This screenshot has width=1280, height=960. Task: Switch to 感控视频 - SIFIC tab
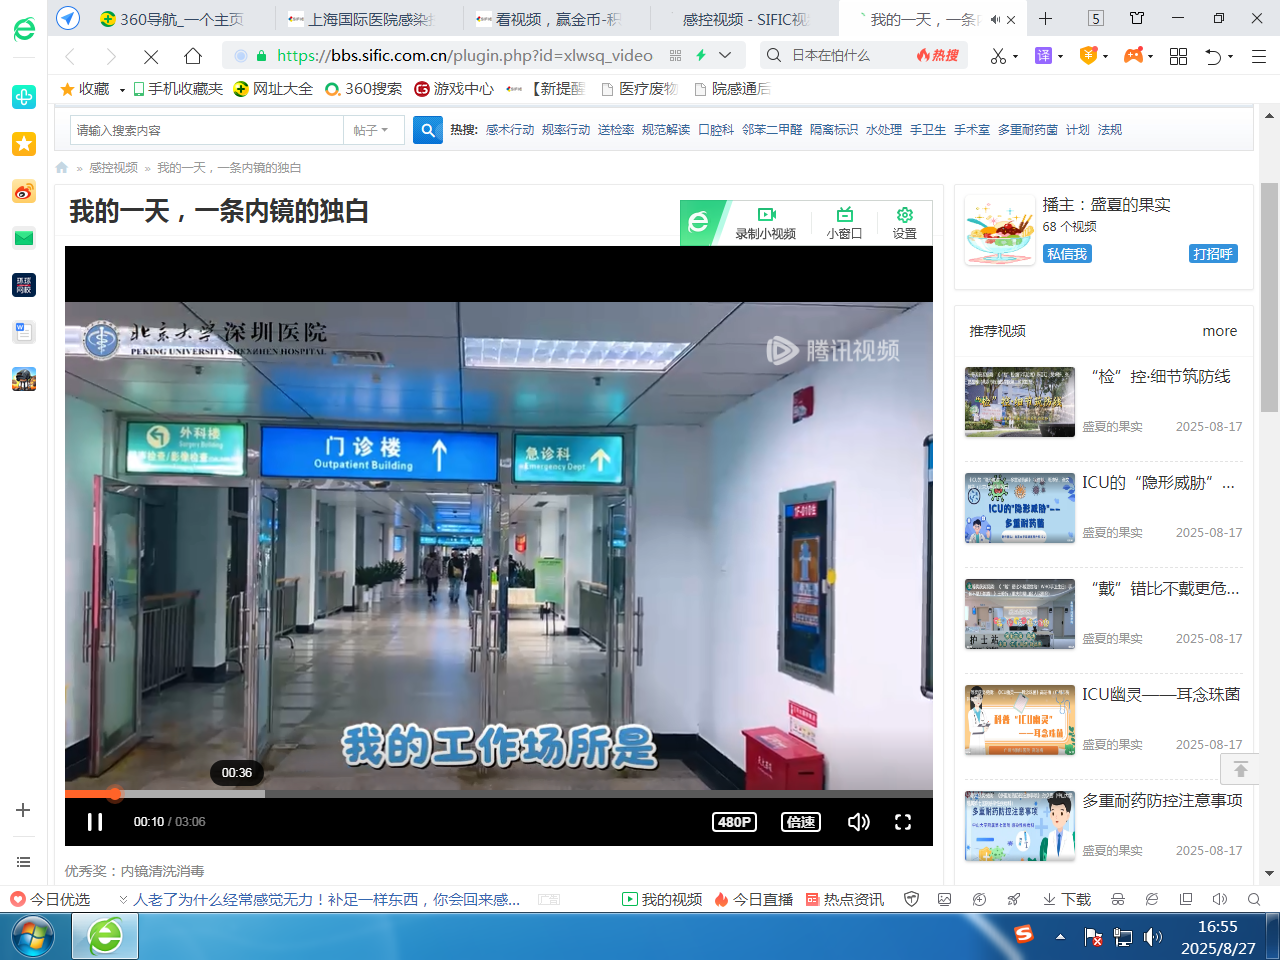(x=744, y=19)
